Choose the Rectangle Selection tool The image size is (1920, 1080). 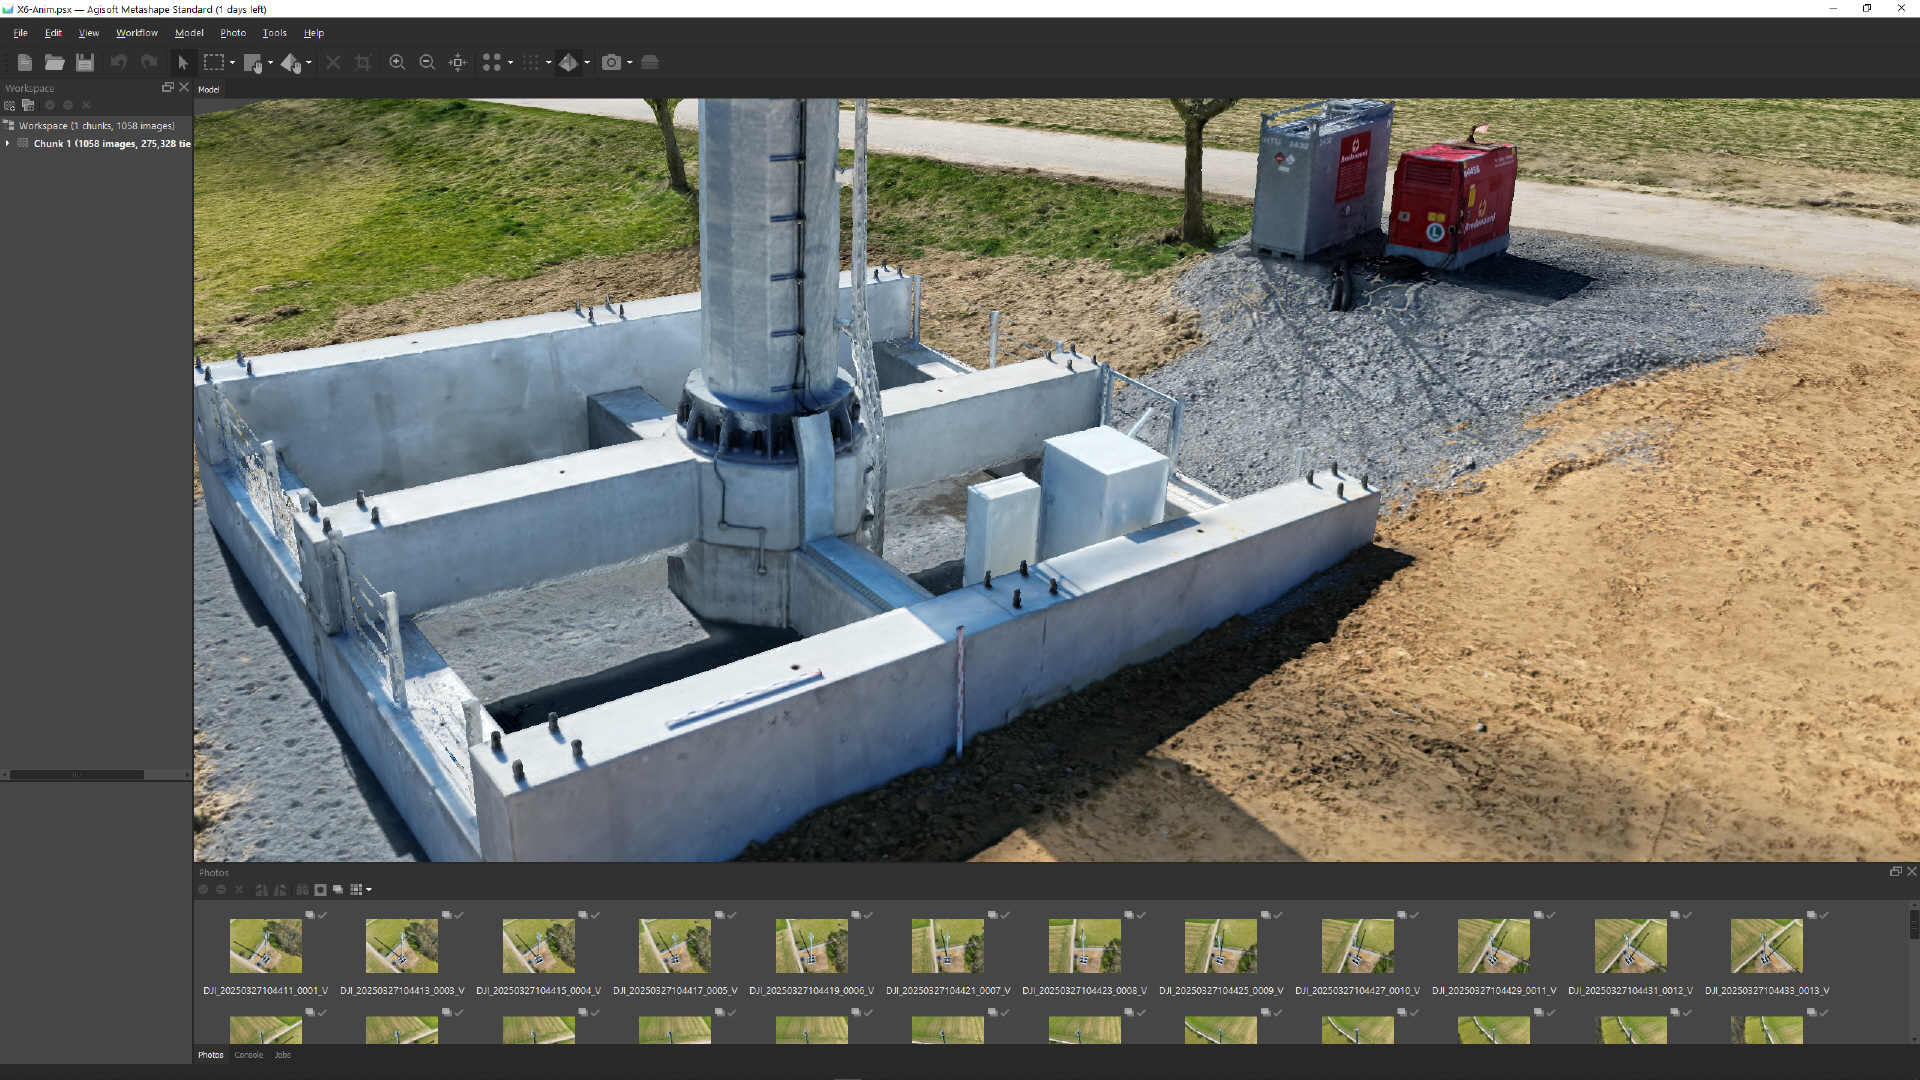click(213, 62)
